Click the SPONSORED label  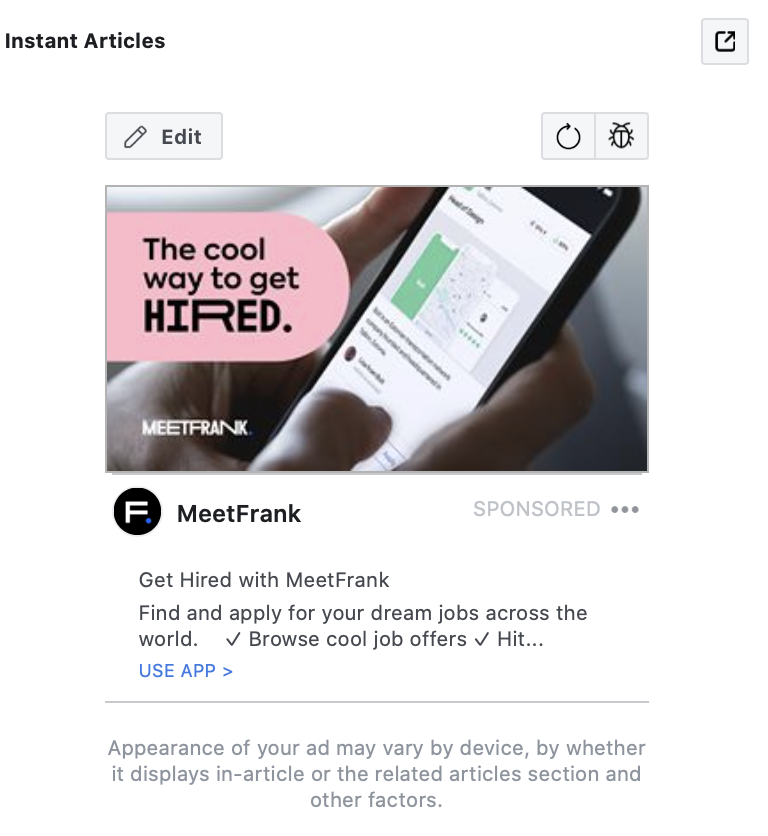click(538, 509)
